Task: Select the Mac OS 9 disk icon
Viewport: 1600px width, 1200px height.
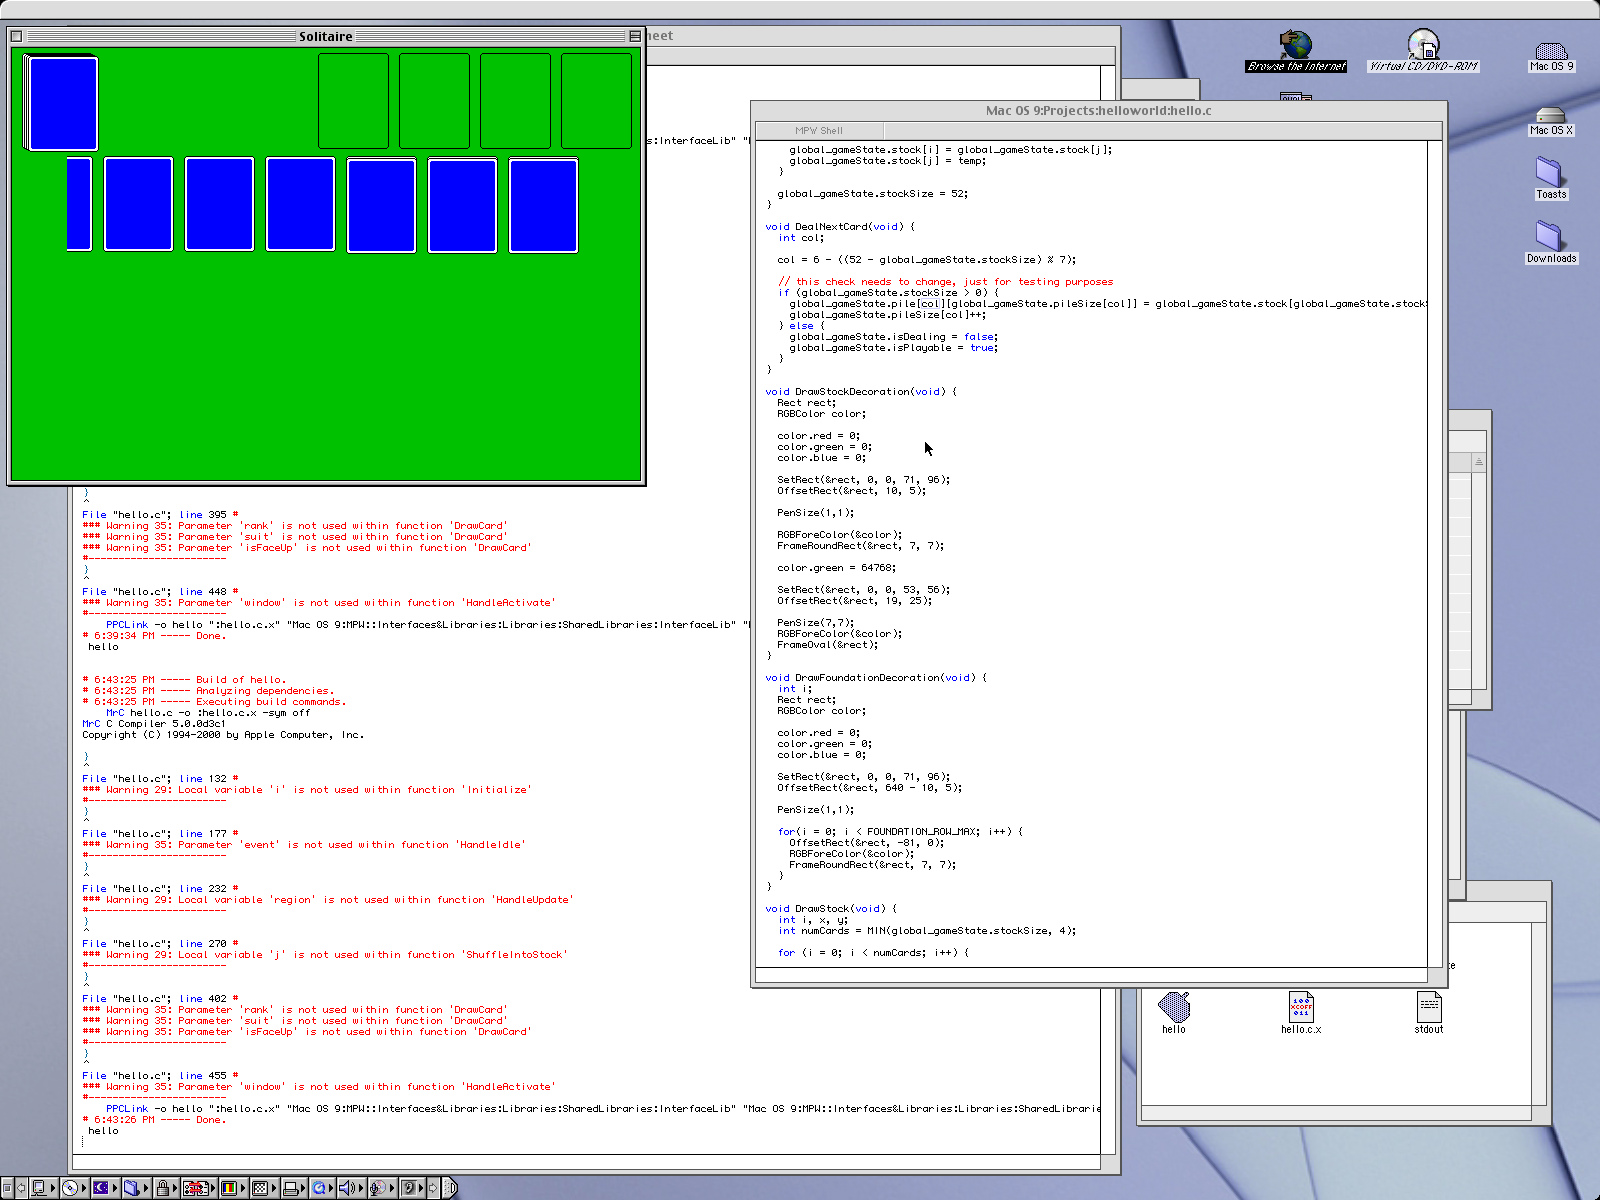Action: point(1551,56)
